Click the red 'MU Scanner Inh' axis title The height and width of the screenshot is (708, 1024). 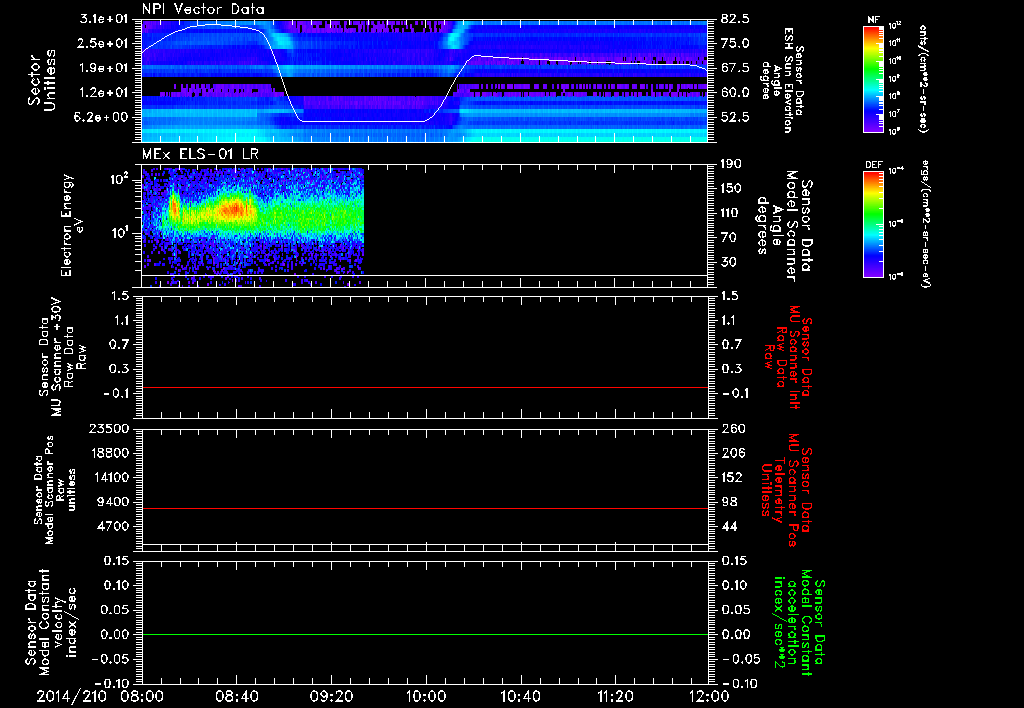(x=788, y=357)
